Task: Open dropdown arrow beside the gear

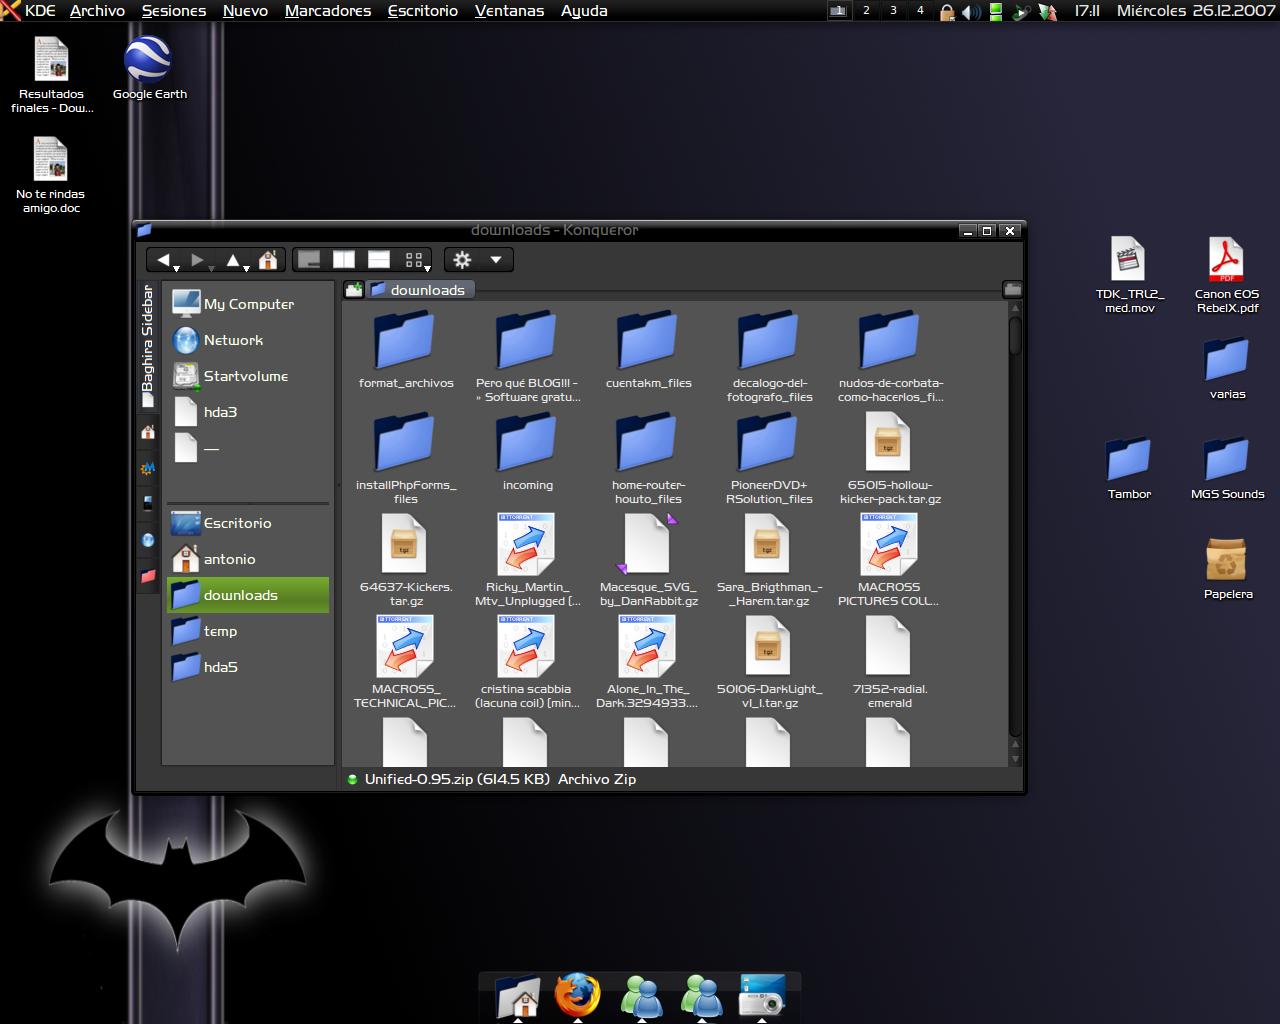Action: pyautogui.click(x=495, y=260)
